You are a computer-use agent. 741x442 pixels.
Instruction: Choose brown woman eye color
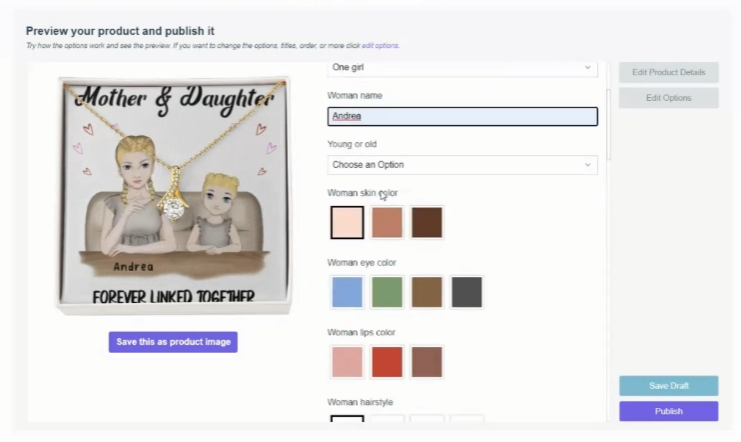427,292
